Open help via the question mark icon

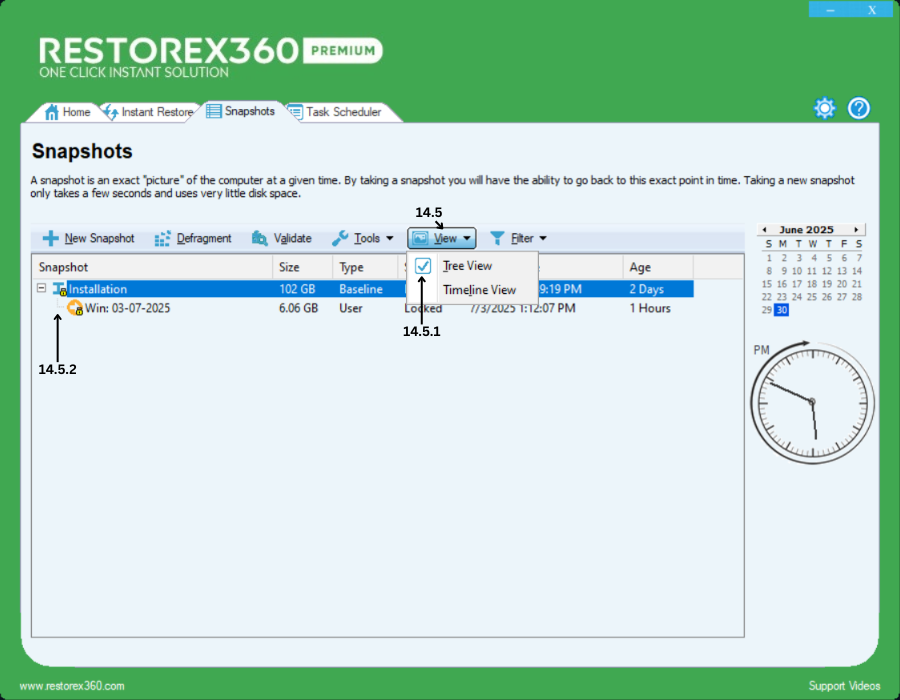click(859, 109)
